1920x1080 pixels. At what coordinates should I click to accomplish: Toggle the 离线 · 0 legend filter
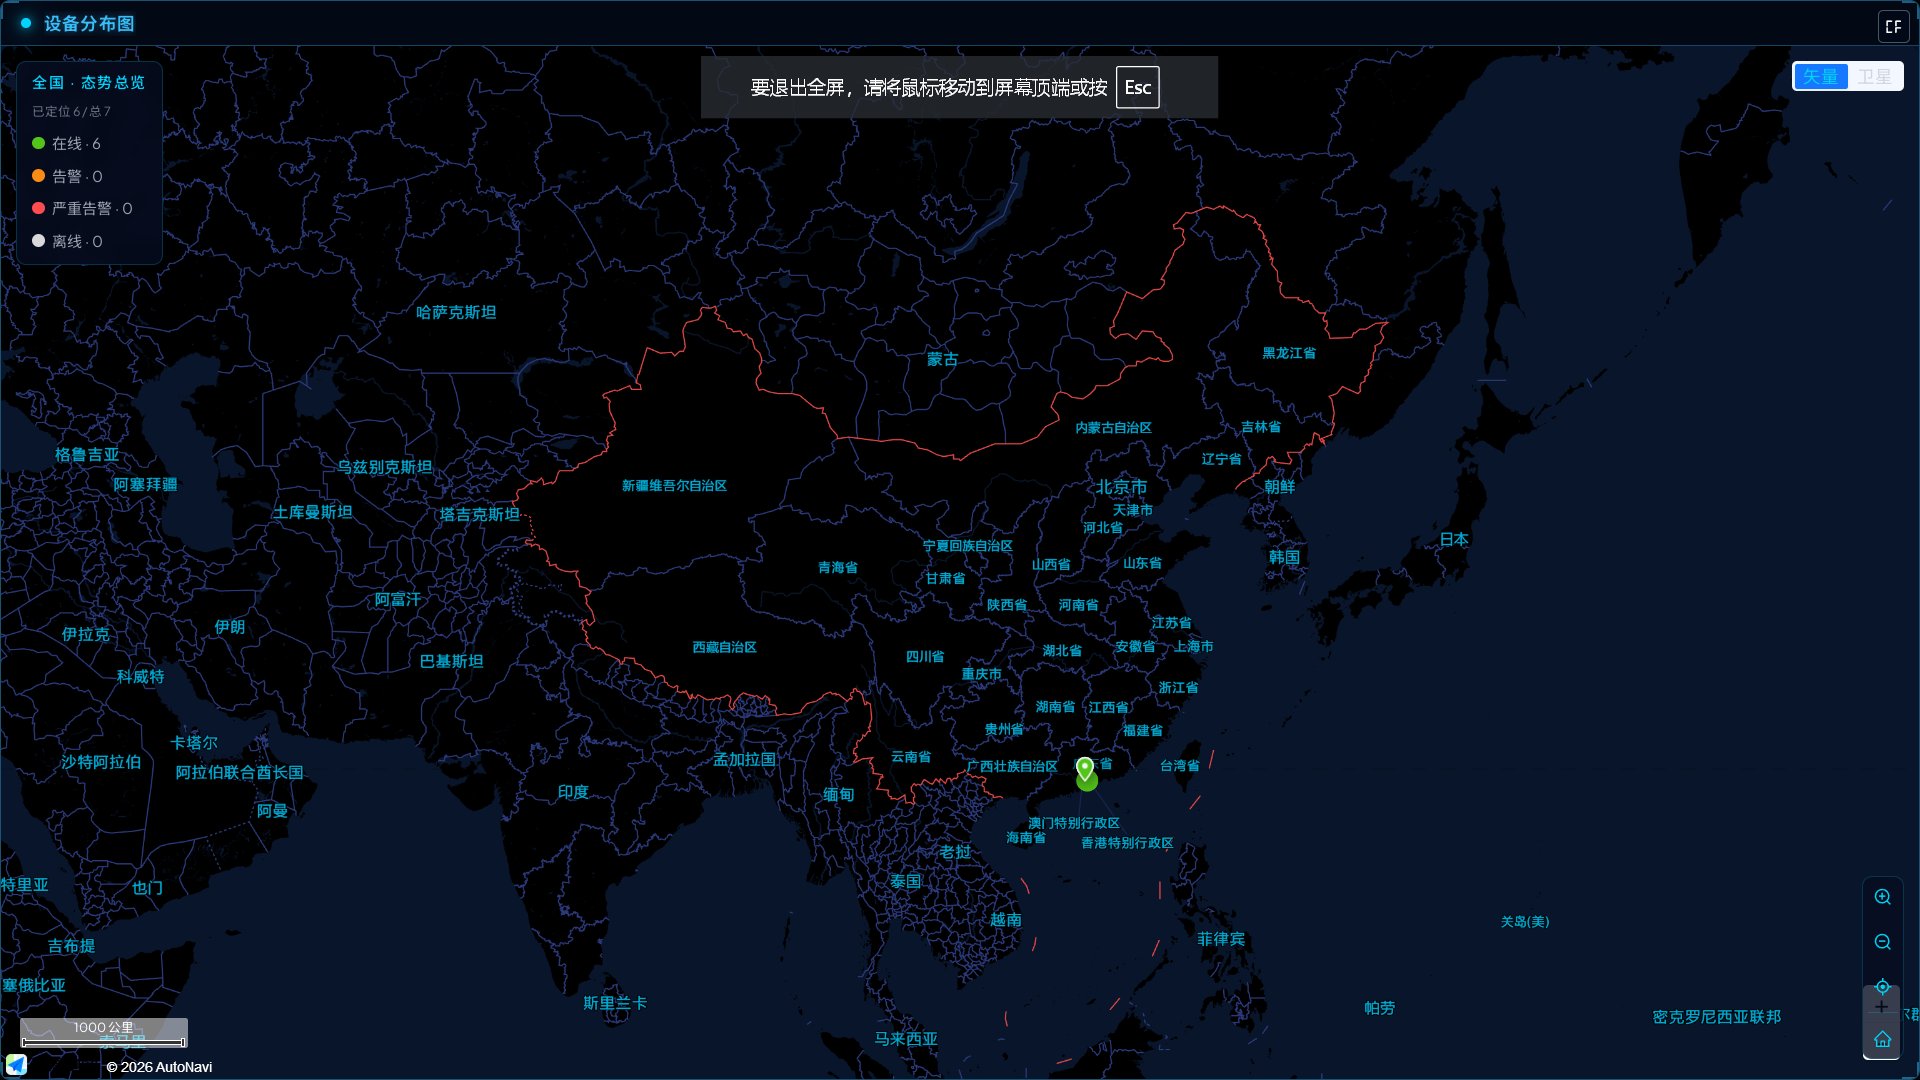click(67, 241)
